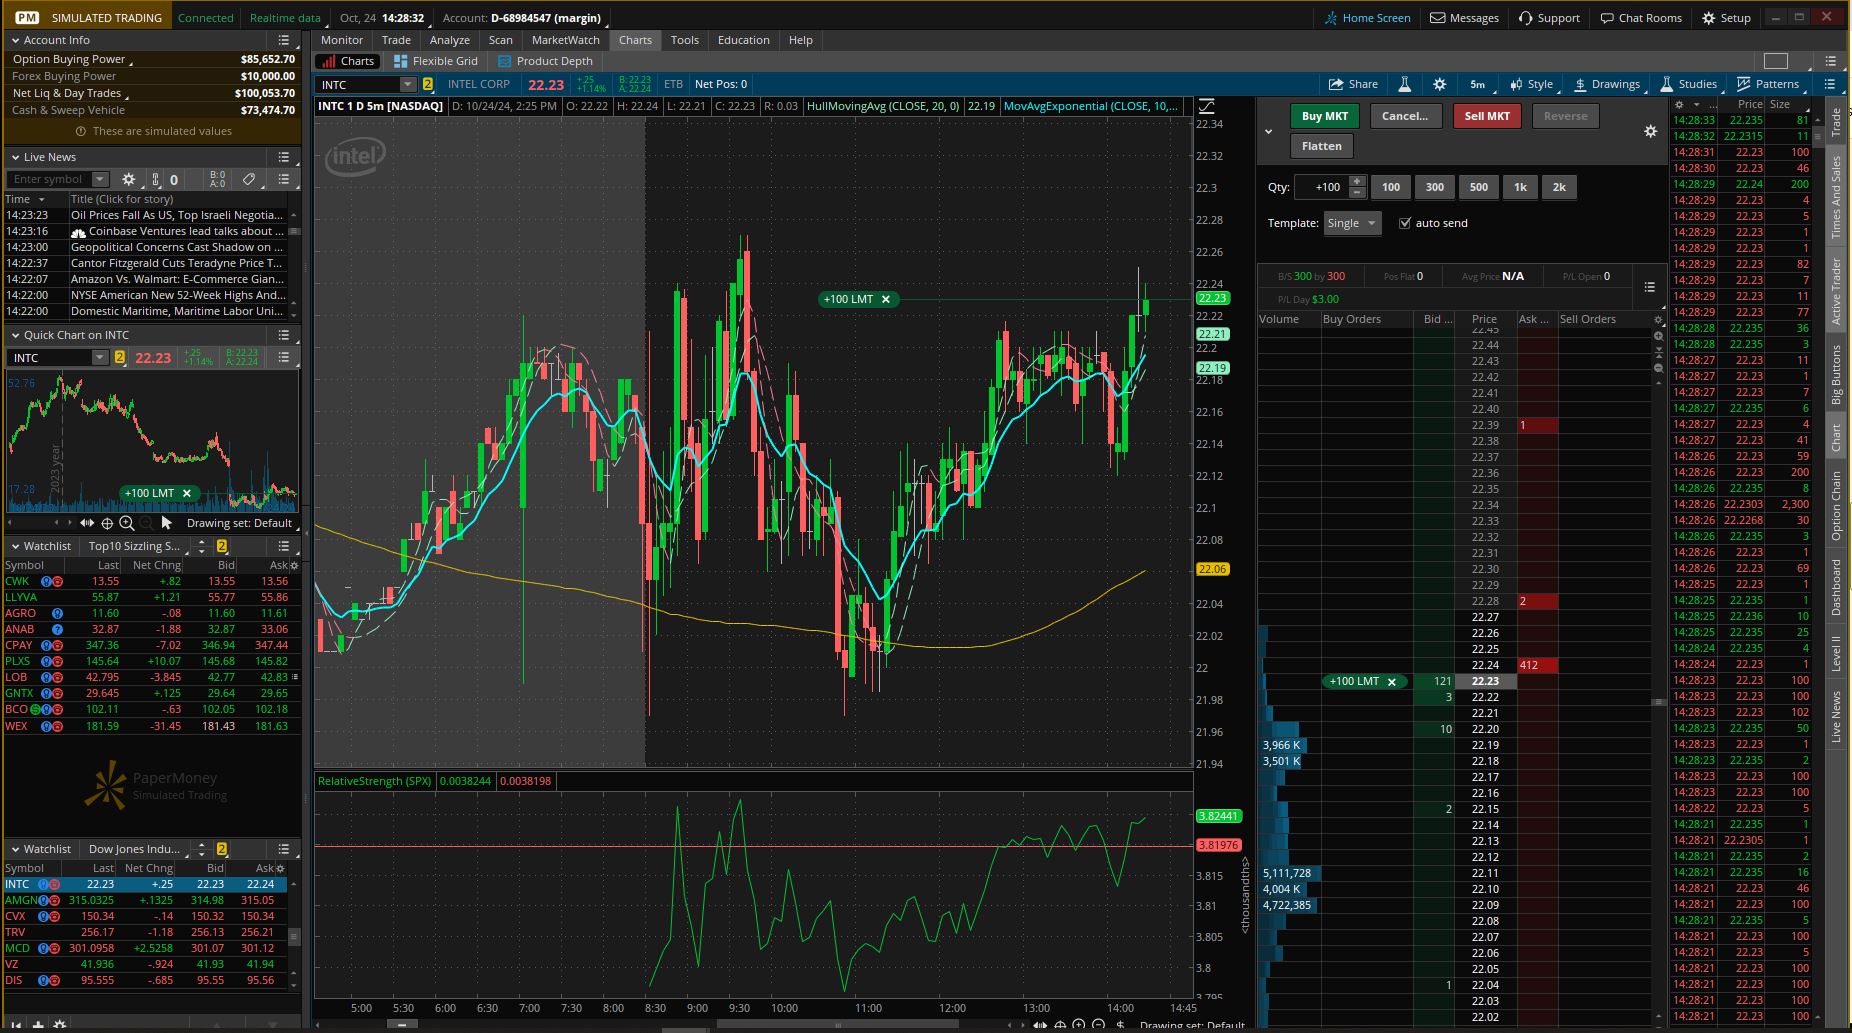This screenshot has height=1033, width=1852.
Task: Click the Qty +100 input field
Action: tap(1321, 187)
